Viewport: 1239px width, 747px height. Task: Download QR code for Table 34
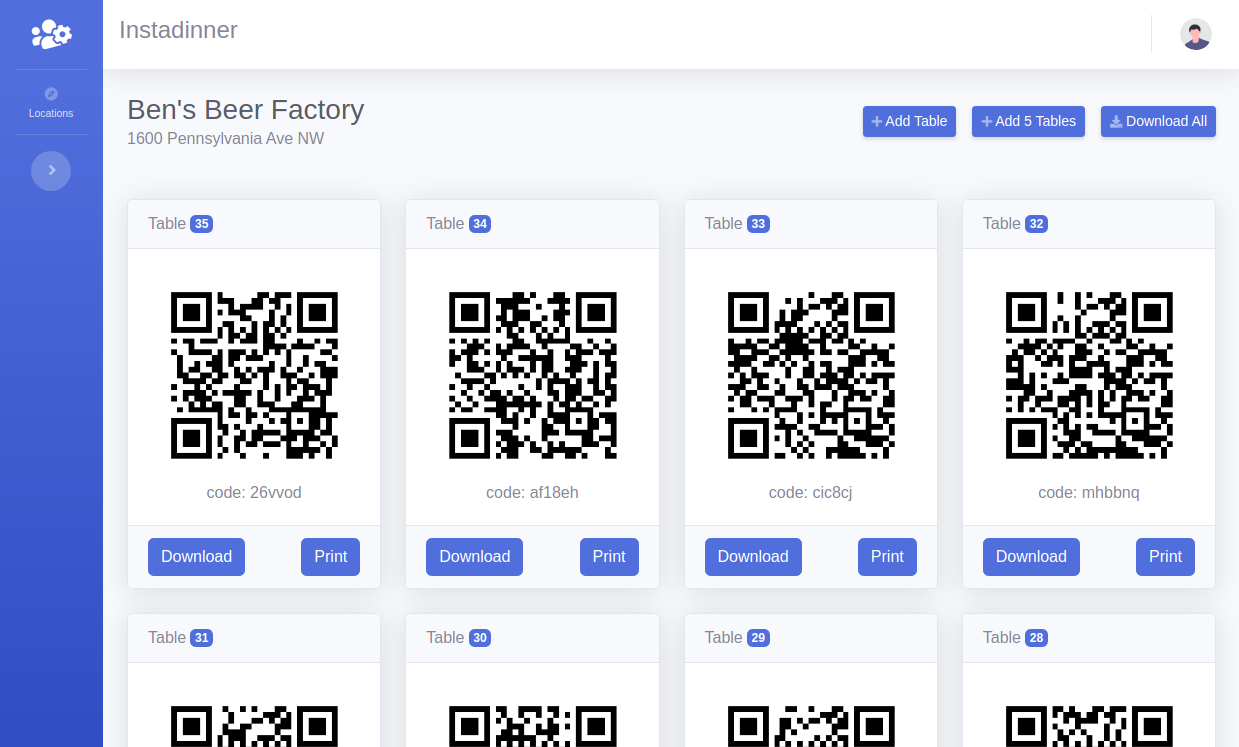click(x=474, y=557)
